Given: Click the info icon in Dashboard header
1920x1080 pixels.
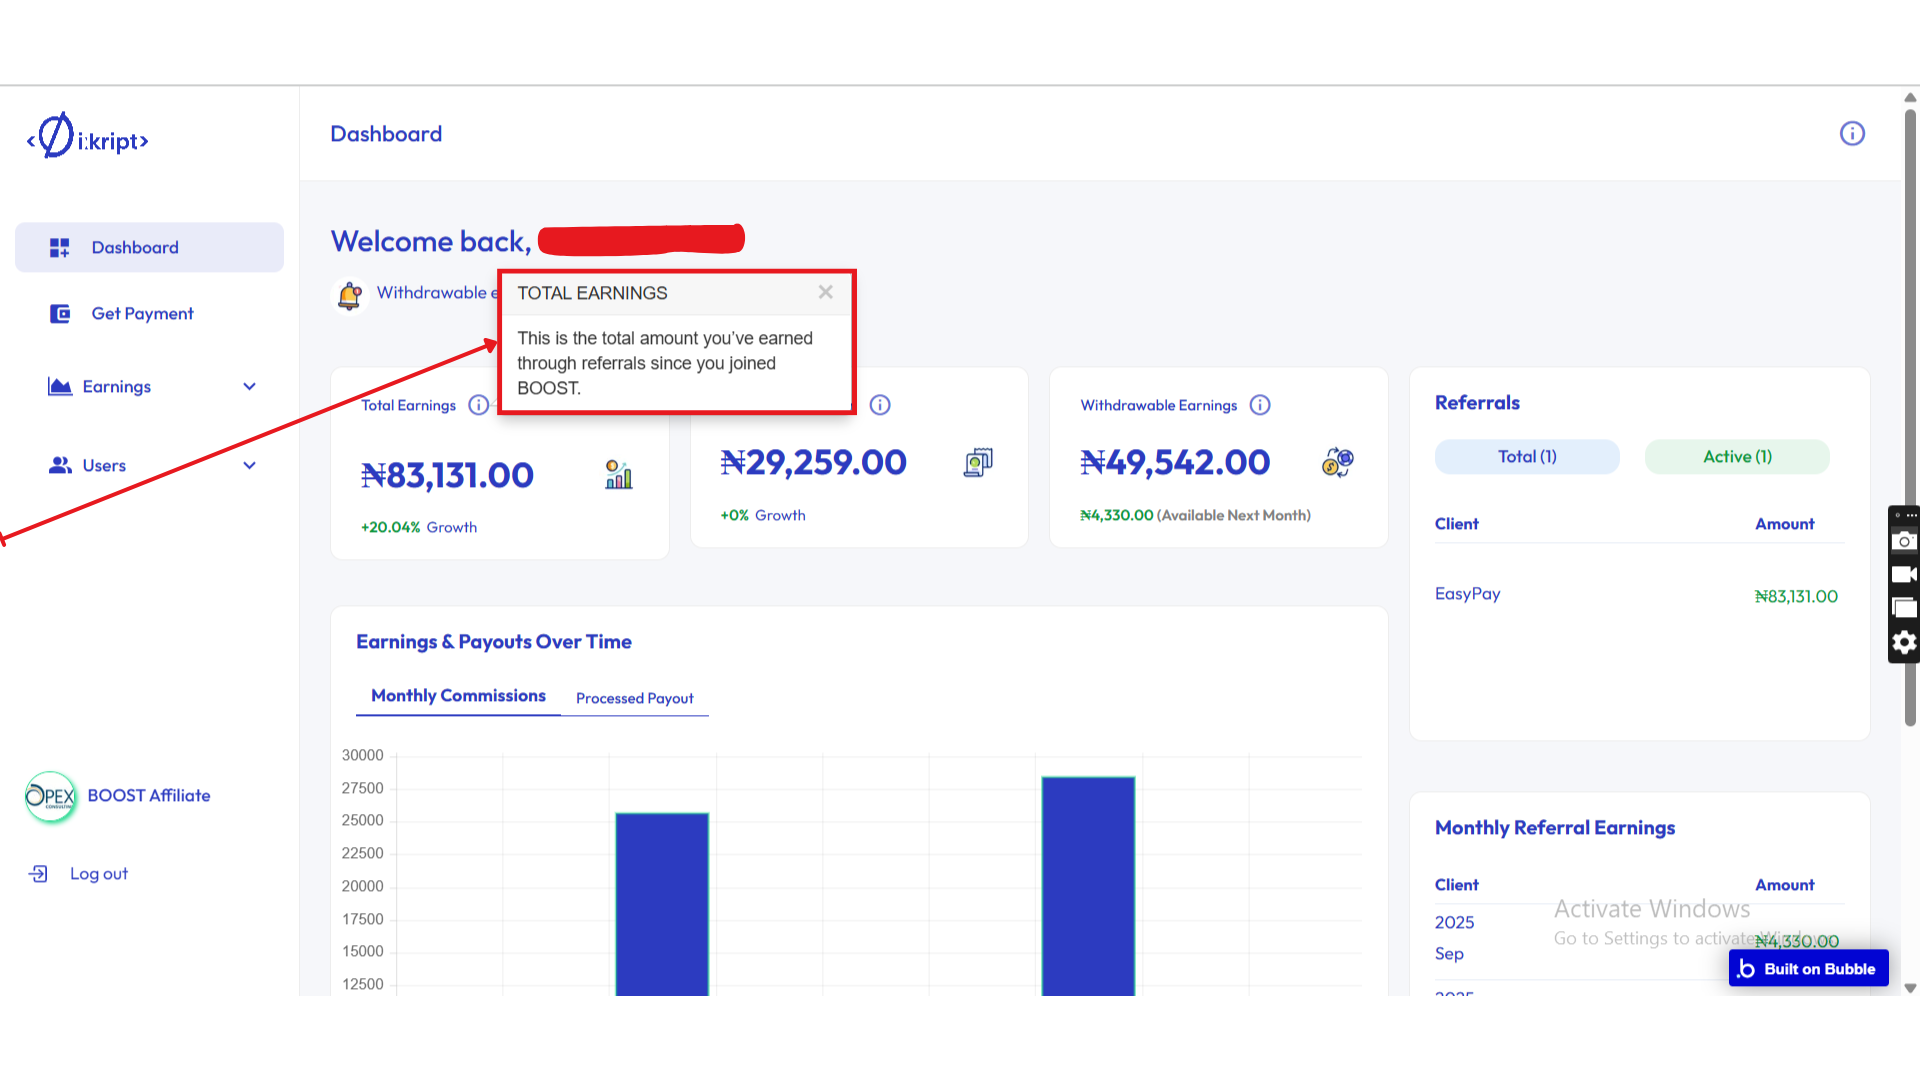Looking at the screenshot, I should [1852, 134].
